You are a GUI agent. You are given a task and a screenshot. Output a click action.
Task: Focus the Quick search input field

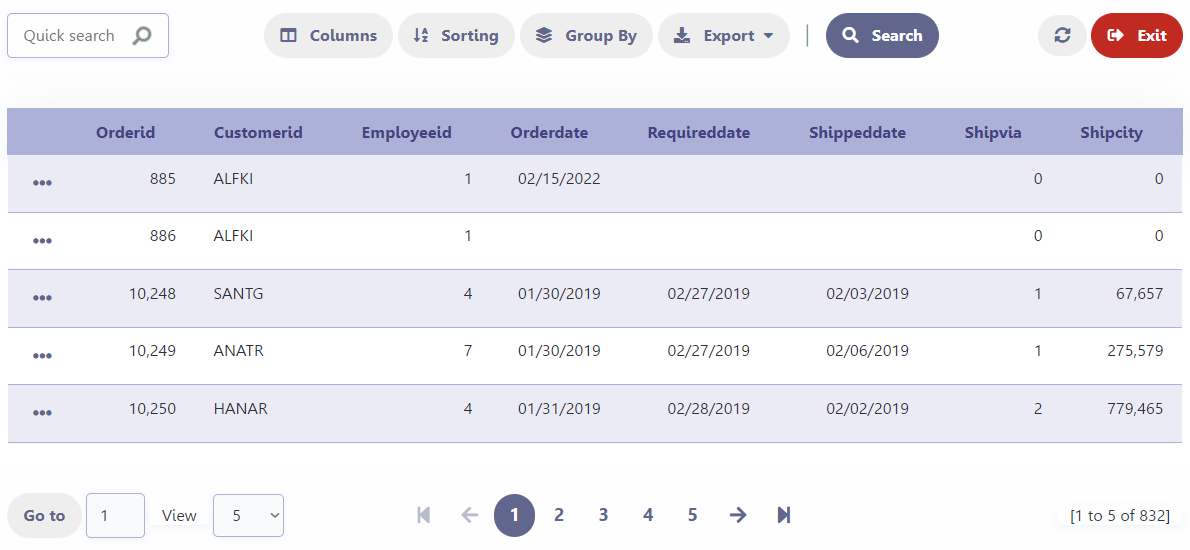click(x=72, y=35)
